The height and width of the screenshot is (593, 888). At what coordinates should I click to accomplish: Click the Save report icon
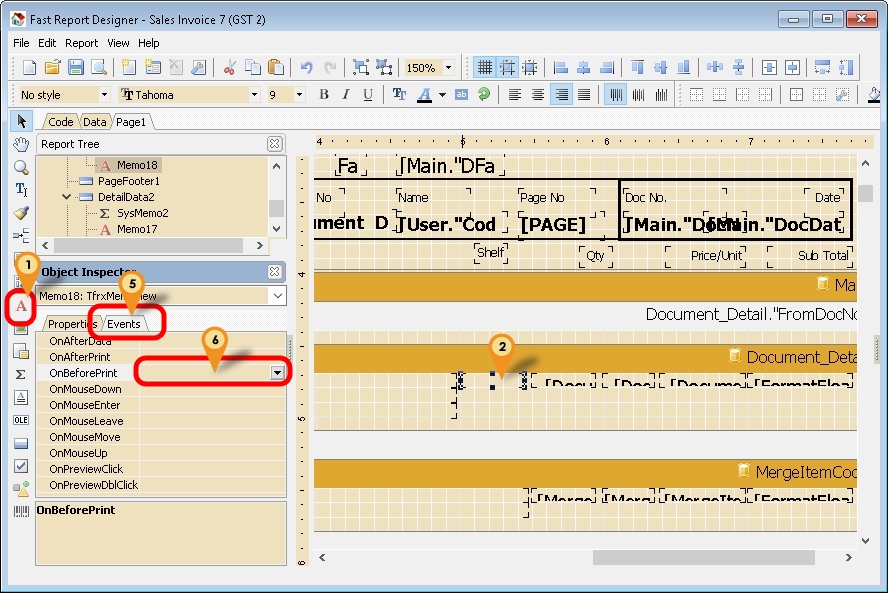click(76, 68)
